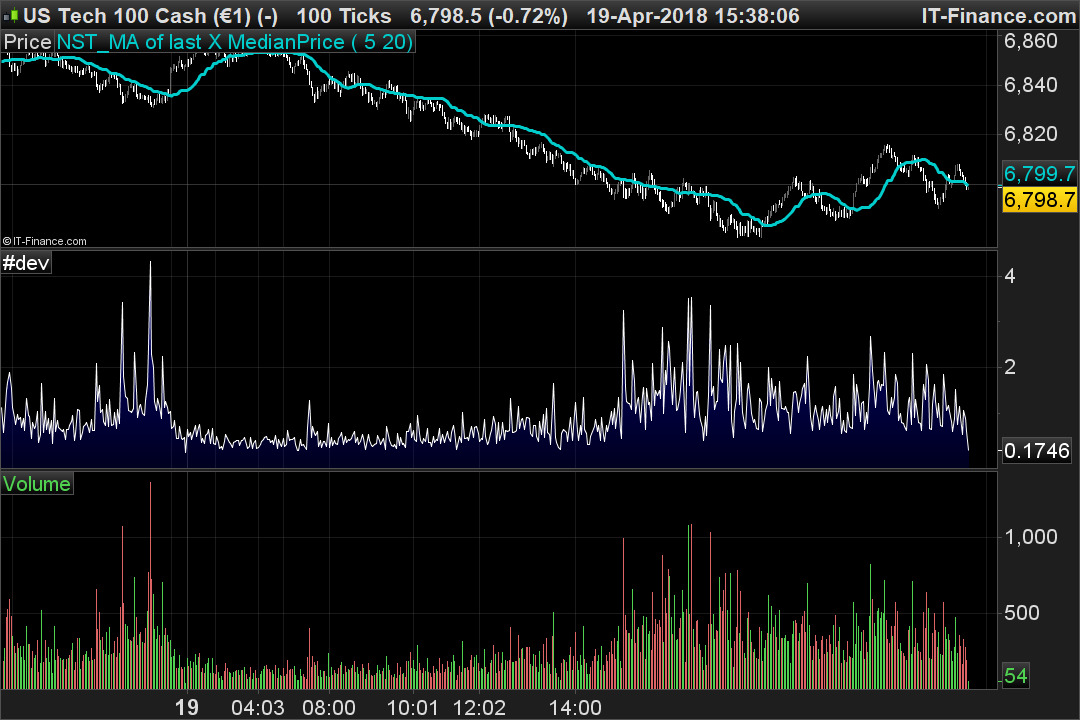
Task: Click the 19 date marker on time axis
Action: (187, 707)
